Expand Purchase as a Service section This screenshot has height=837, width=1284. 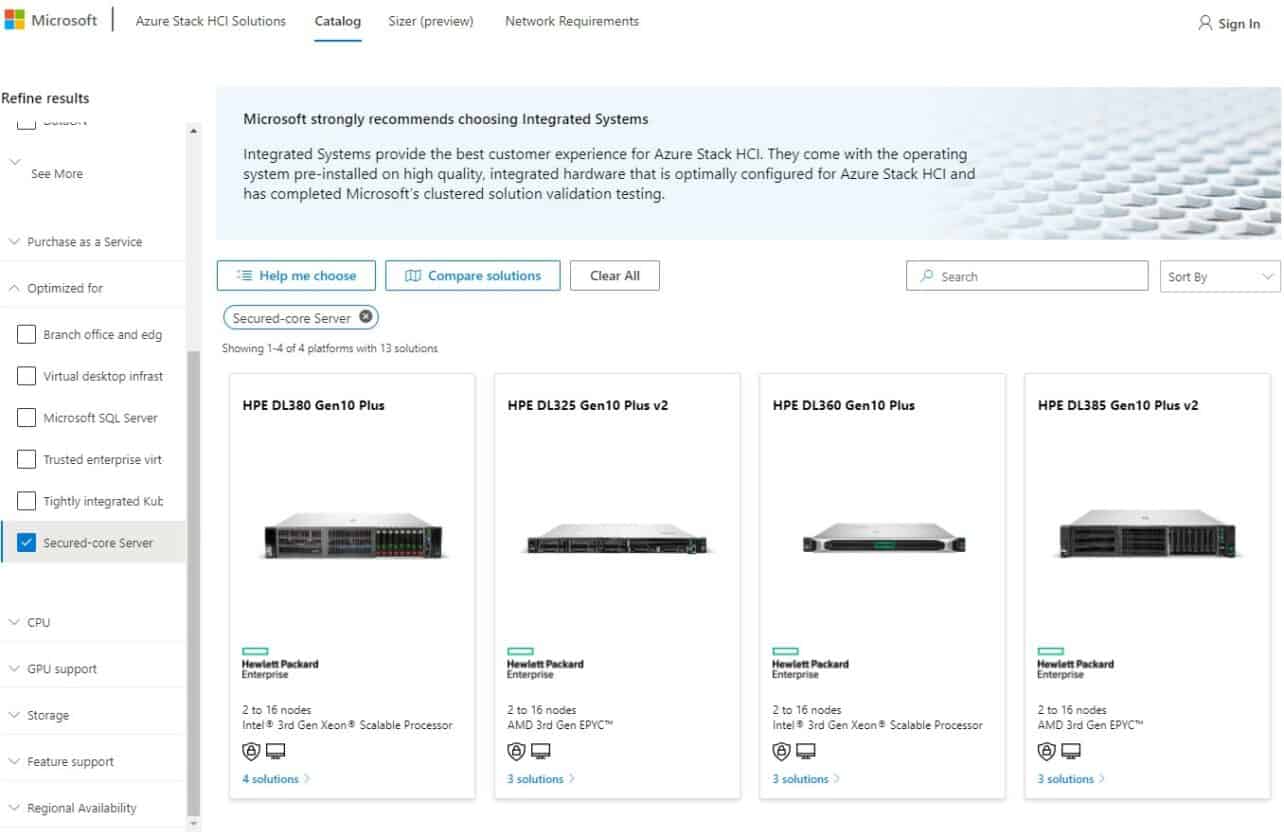92,241
